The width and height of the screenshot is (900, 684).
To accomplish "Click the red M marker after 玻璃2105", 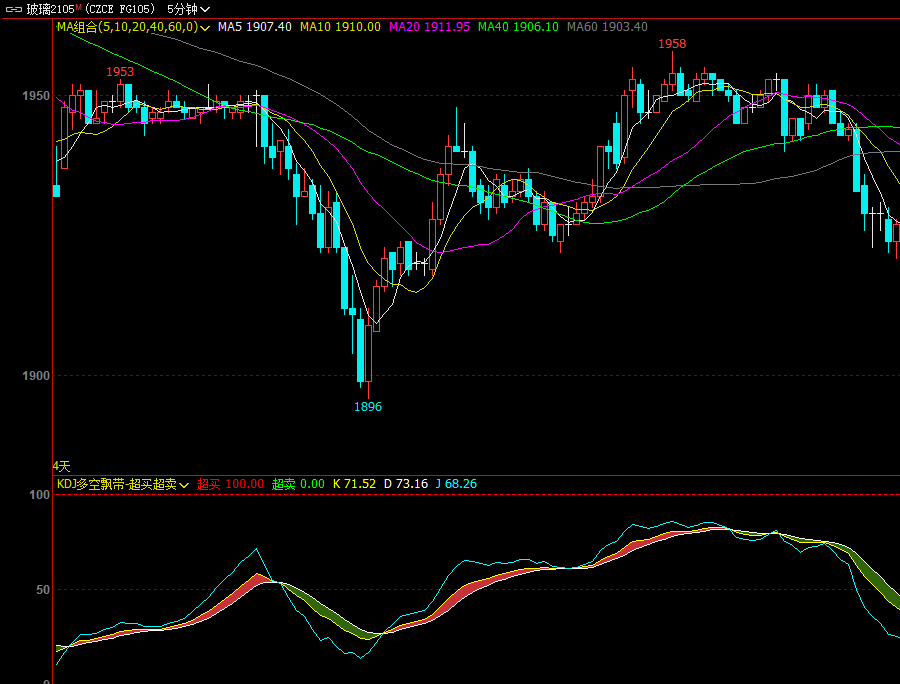I will [x=78, y=8].
